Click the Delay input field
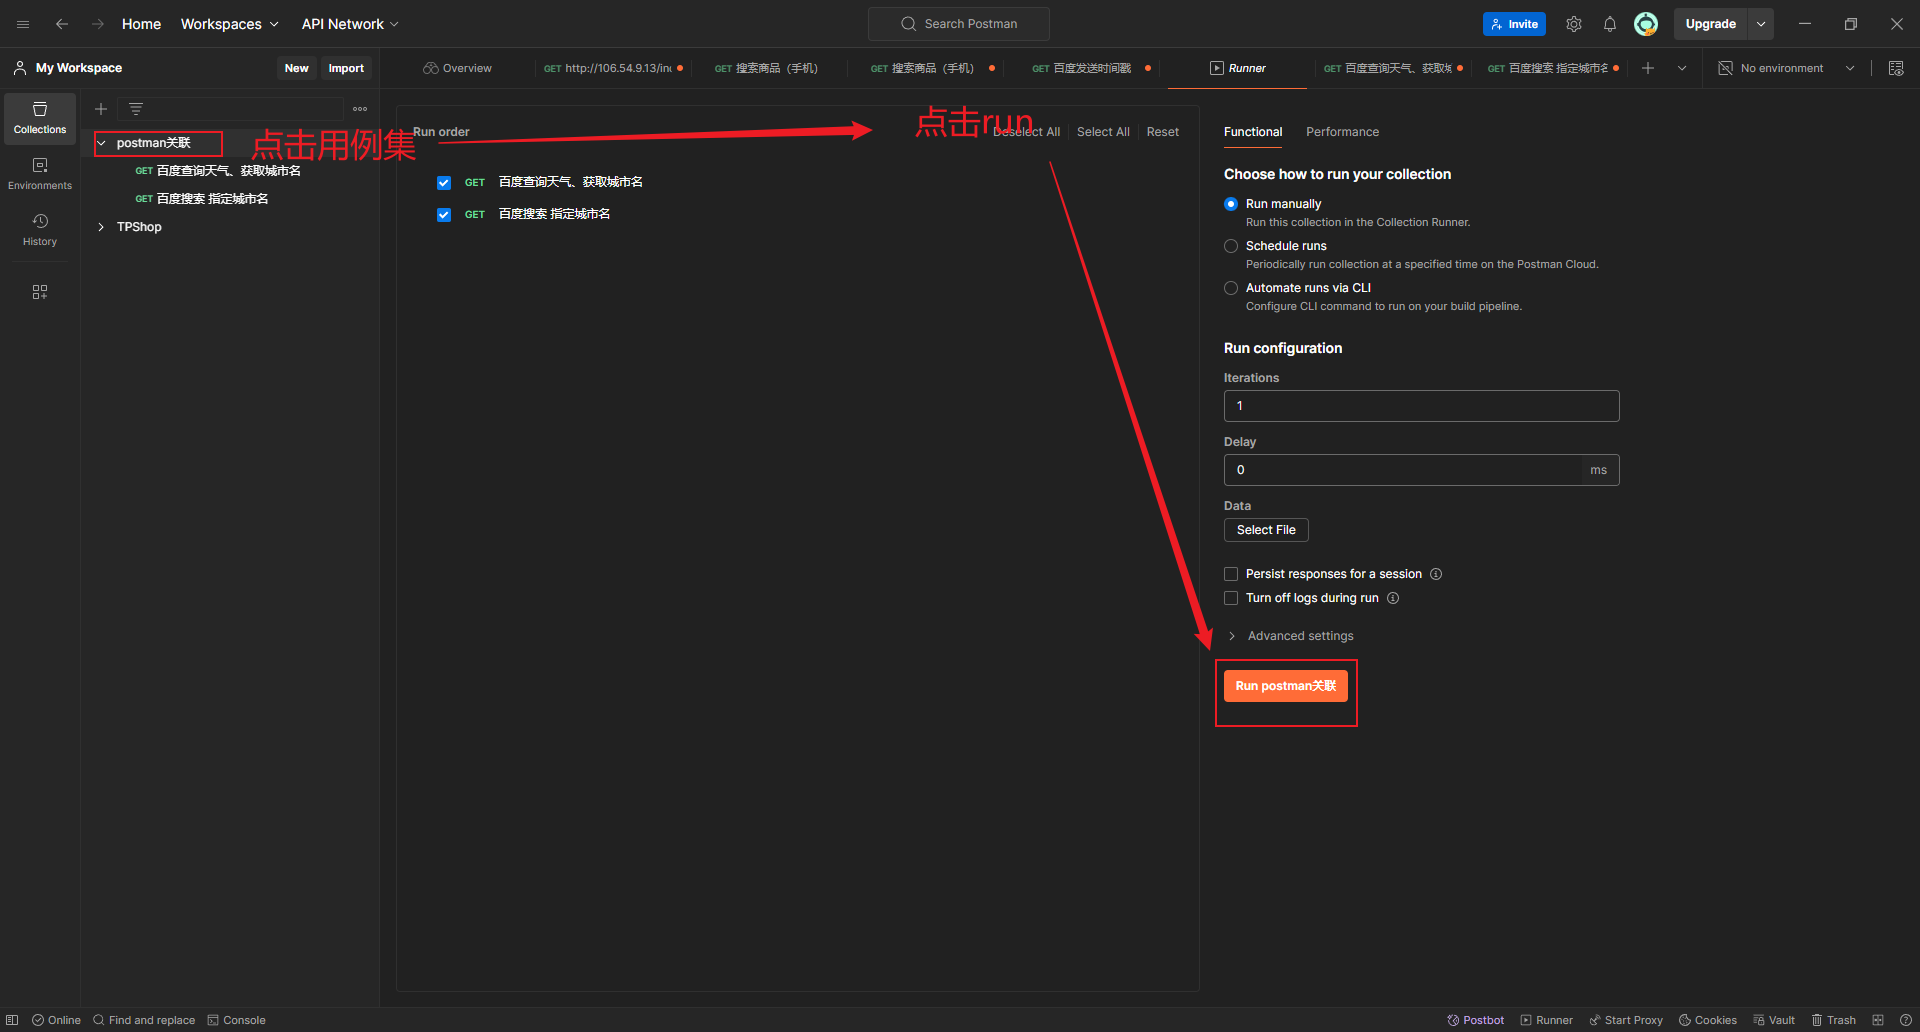The image size is (1920, 1032). click(1422, 470)
